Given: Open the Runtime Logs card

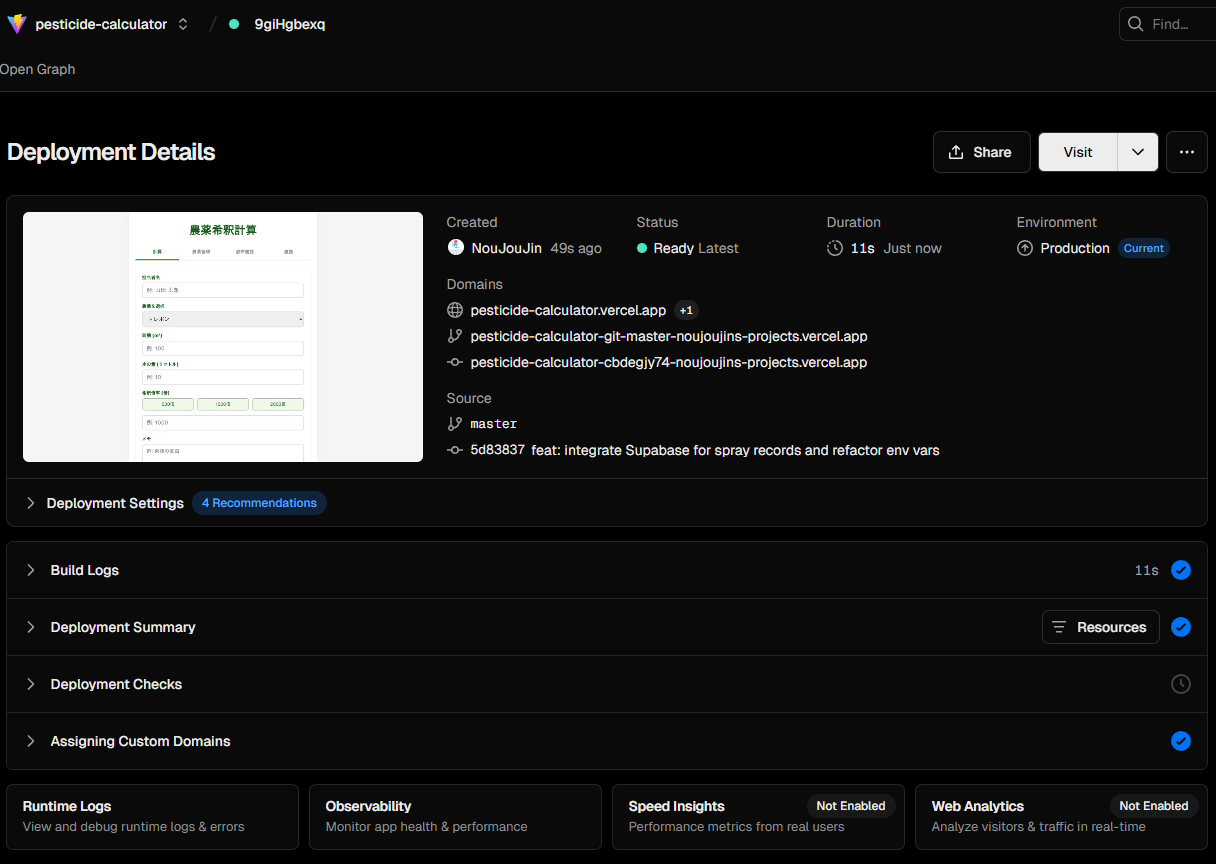Looking at the screenshot, I should click(x=152, y=816).
